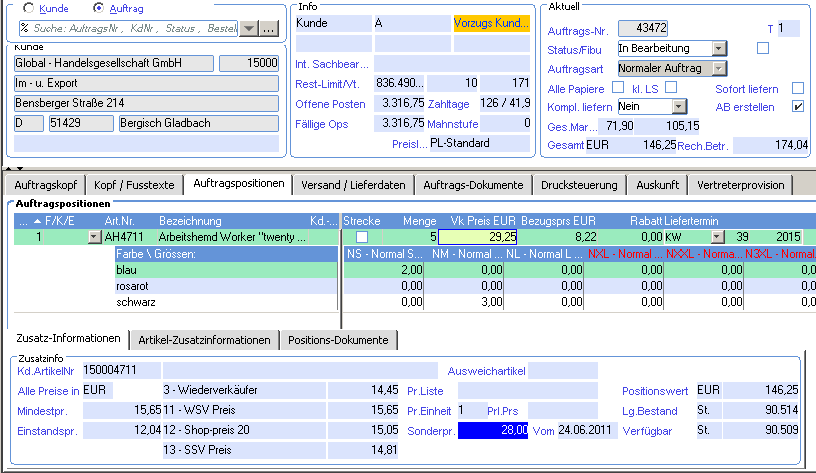The height and width of the screenshot is (473, 816).
Task: Click the Liefertermin KW dropdown arrow
Action: pyautogui.click(x=717, y=237)
